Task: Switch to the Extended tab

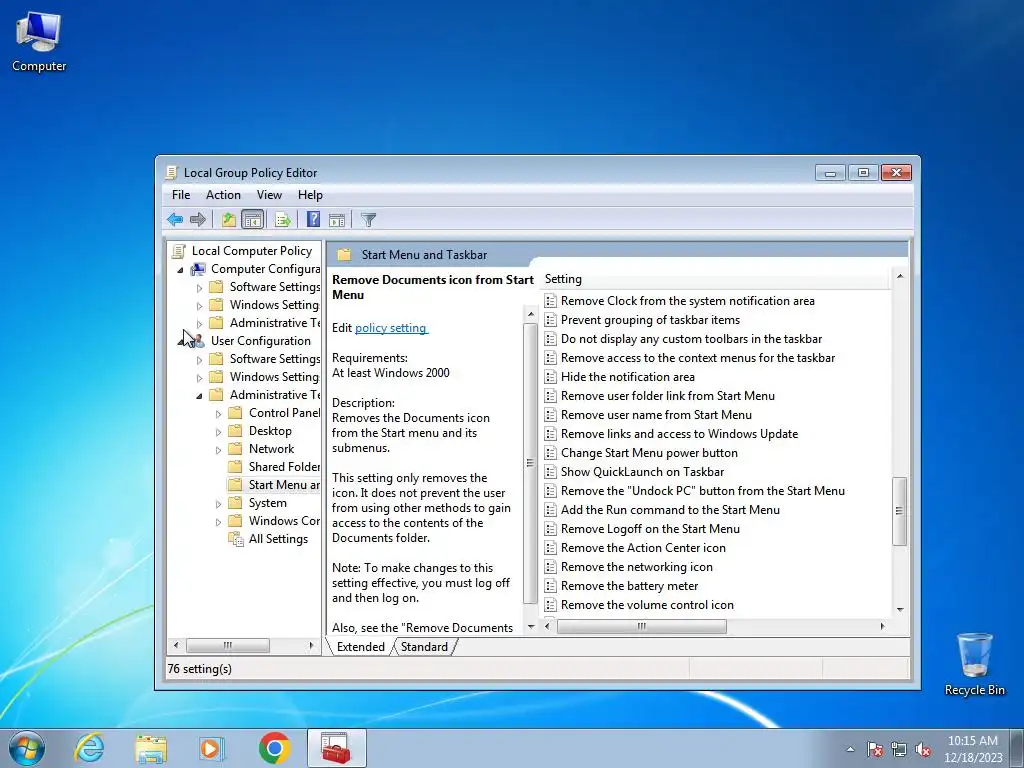Action: tap(360, 647)
